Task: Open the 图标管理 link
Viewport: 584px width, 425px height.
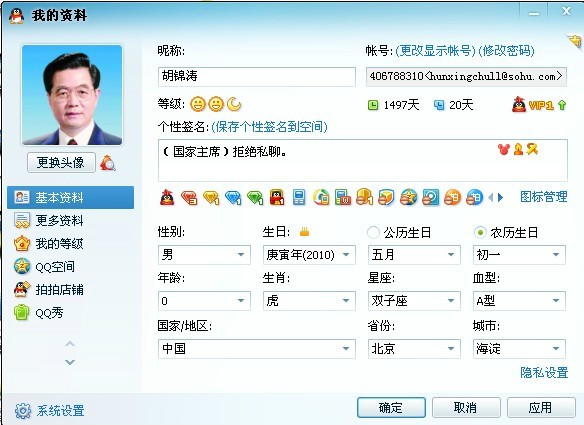Action: (544, 197)
